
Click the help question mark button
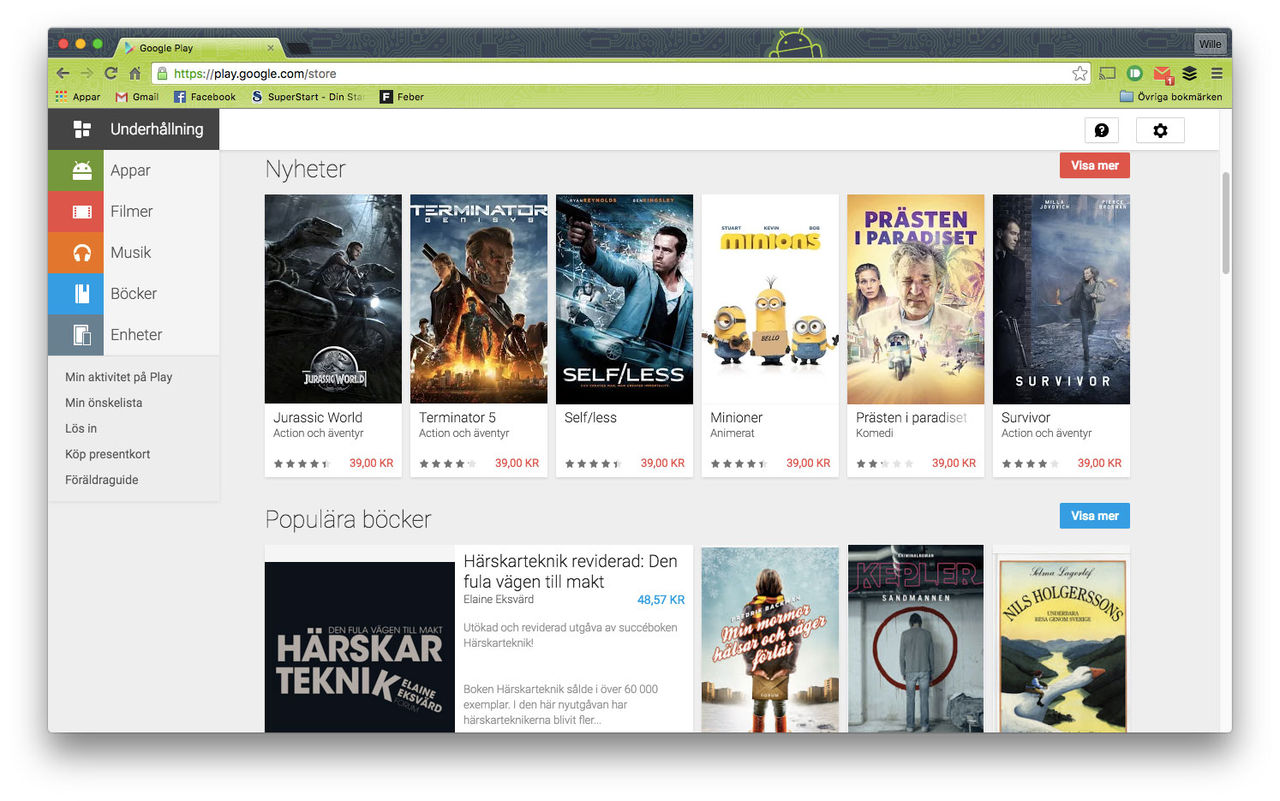(x=1102, y=130)
